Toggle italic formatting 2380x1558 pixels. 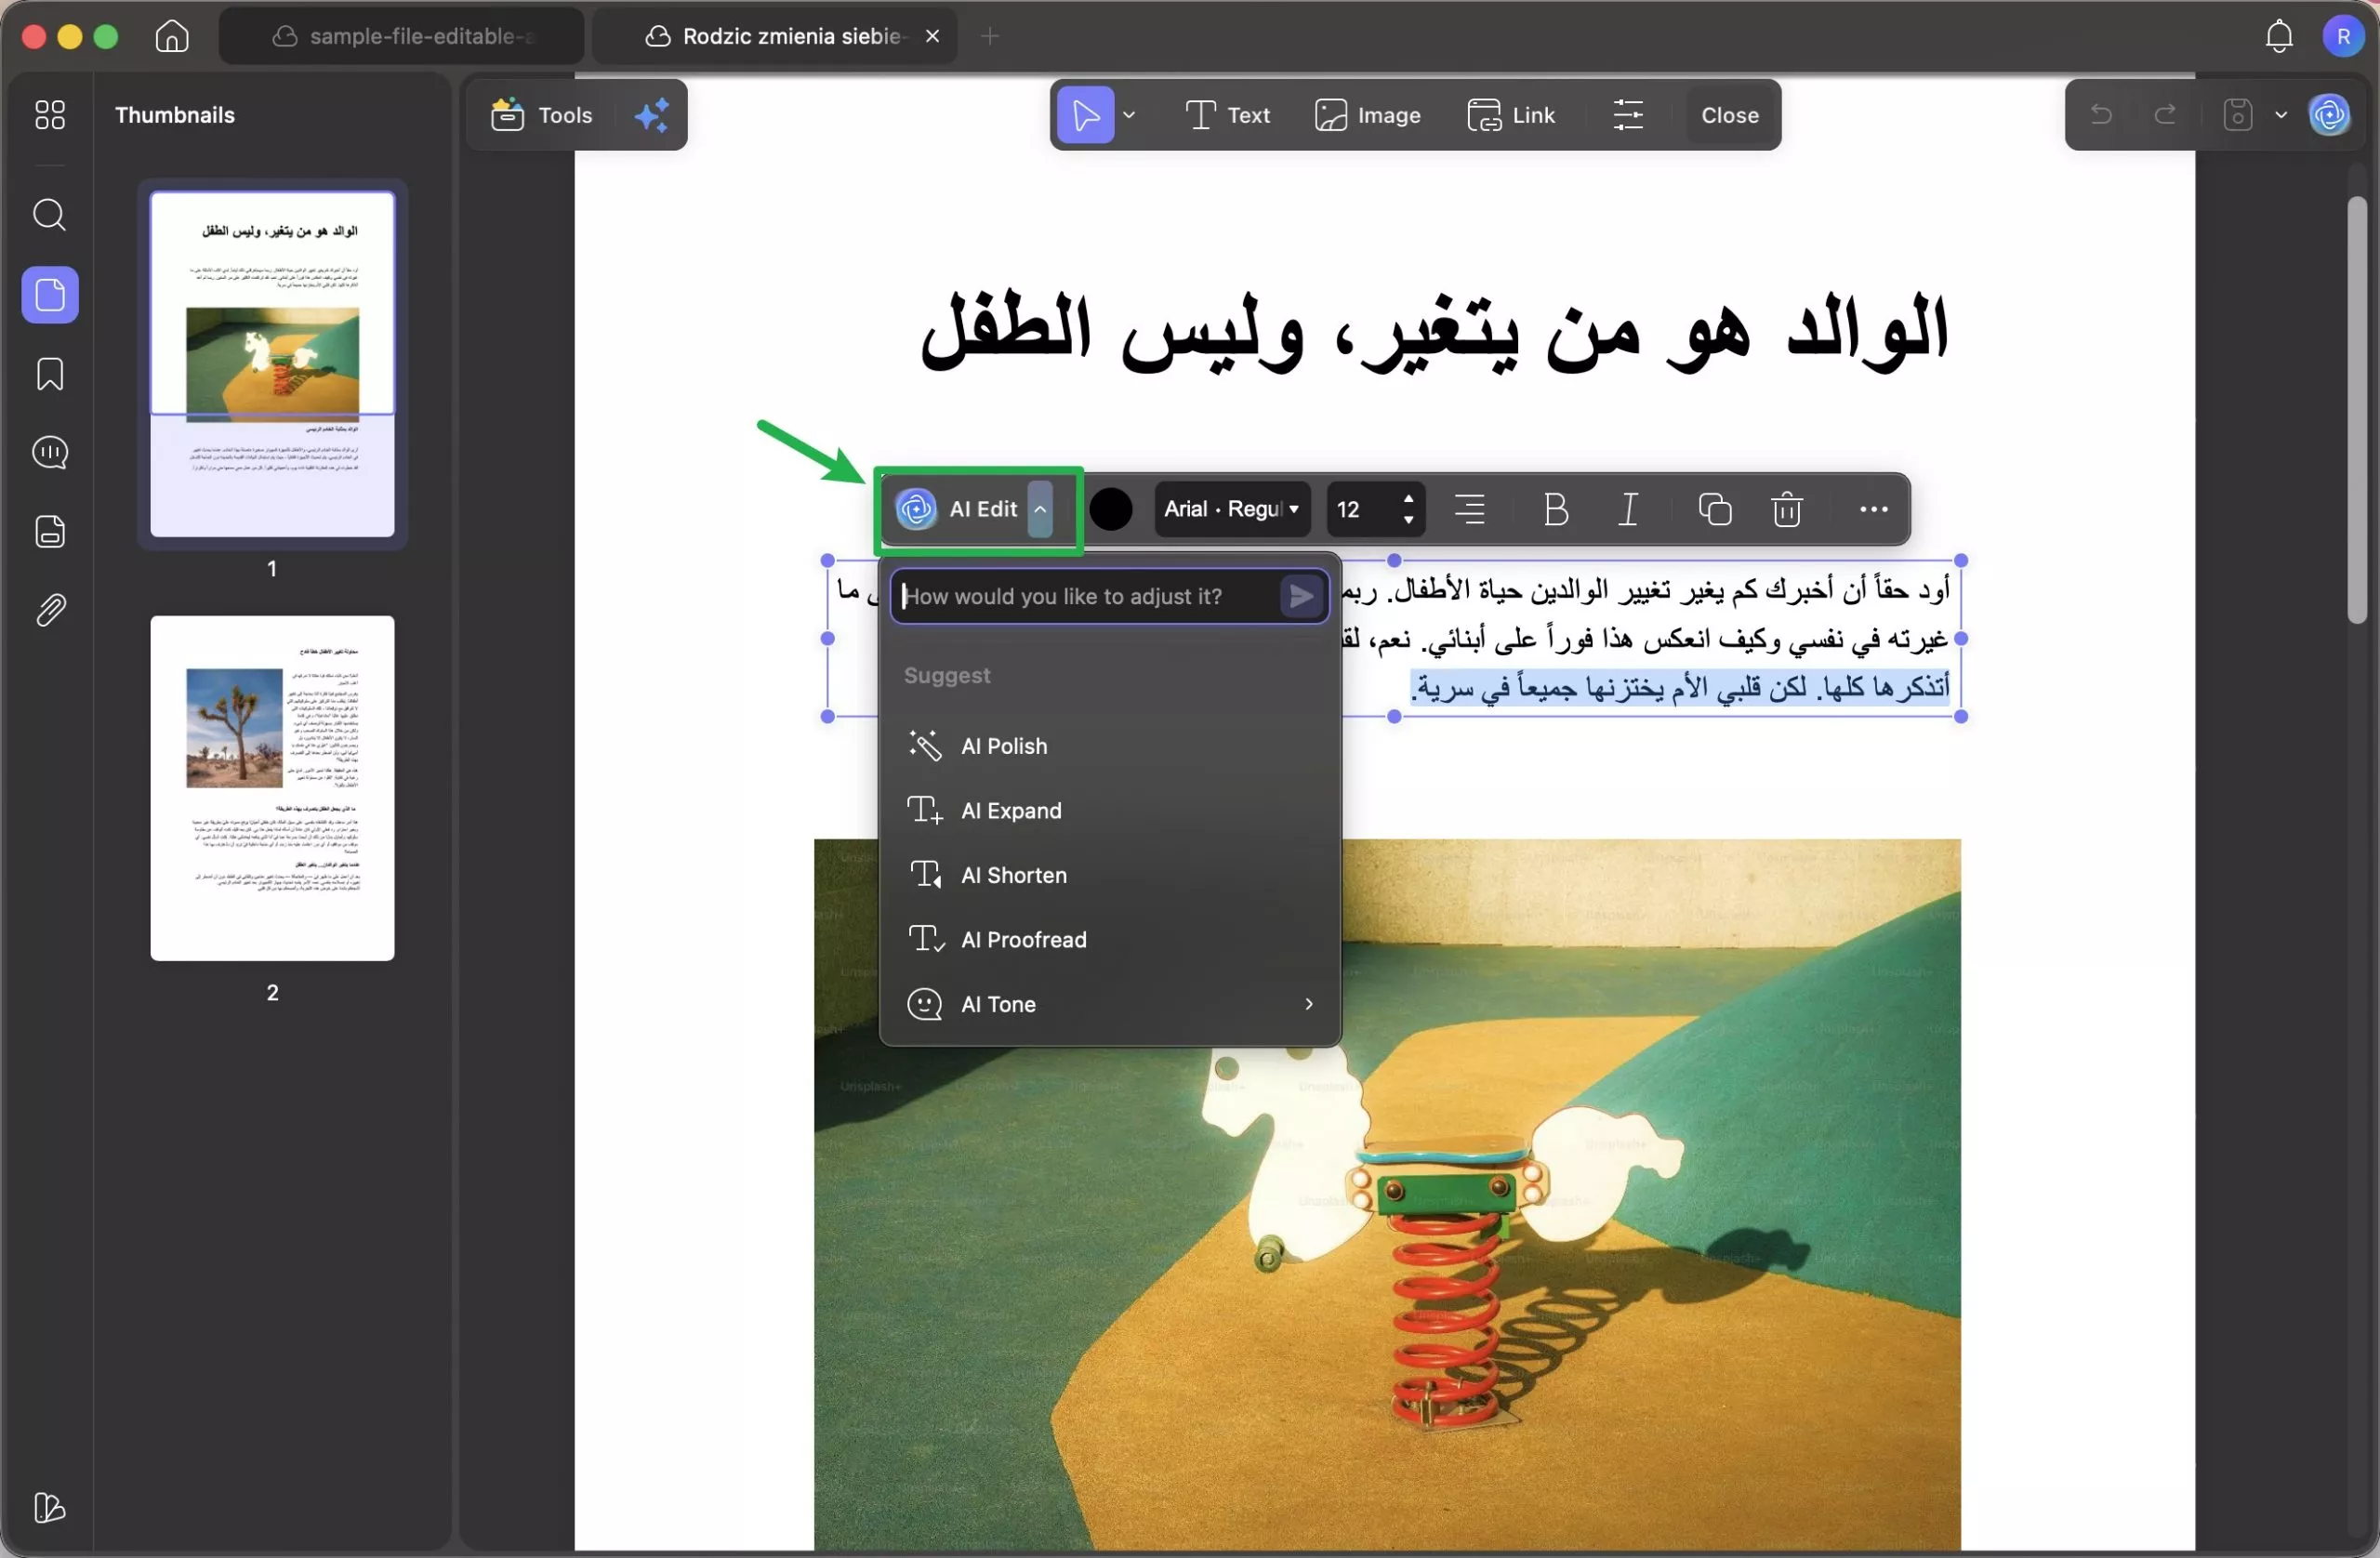[1628, 509]
